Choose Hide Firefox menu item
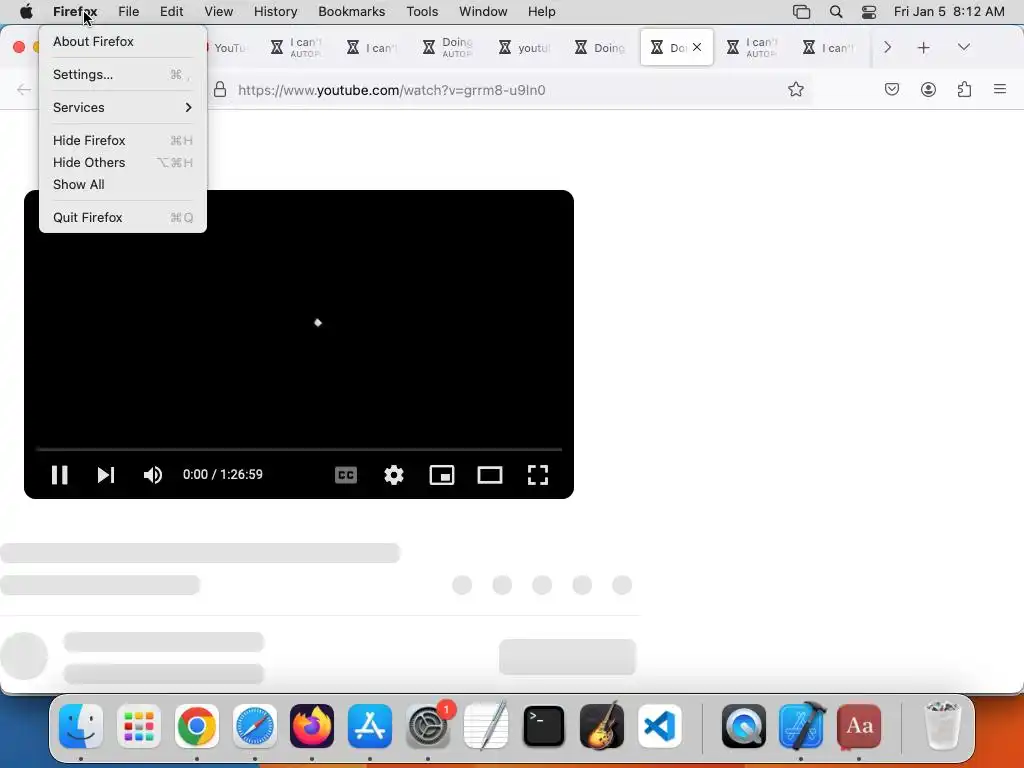 coord(123,140)
